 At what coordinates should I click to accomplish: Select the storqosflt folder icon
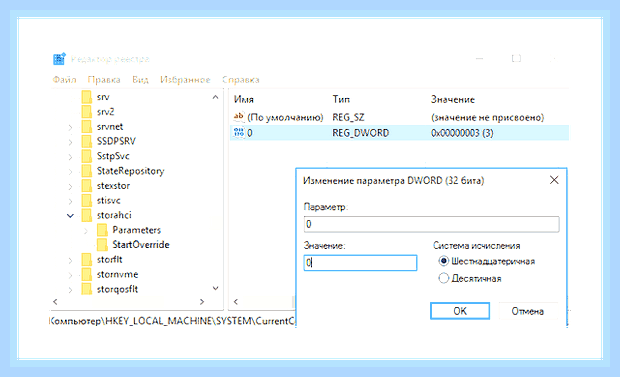tap(87, 289)
